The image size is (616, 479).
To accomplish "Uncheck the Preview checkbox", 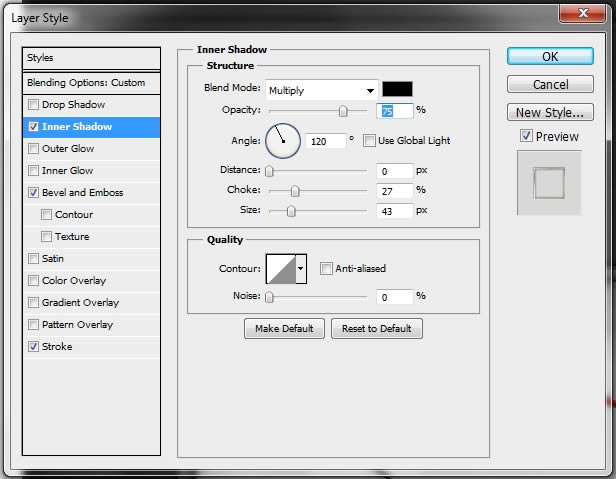I will (526, 136).
